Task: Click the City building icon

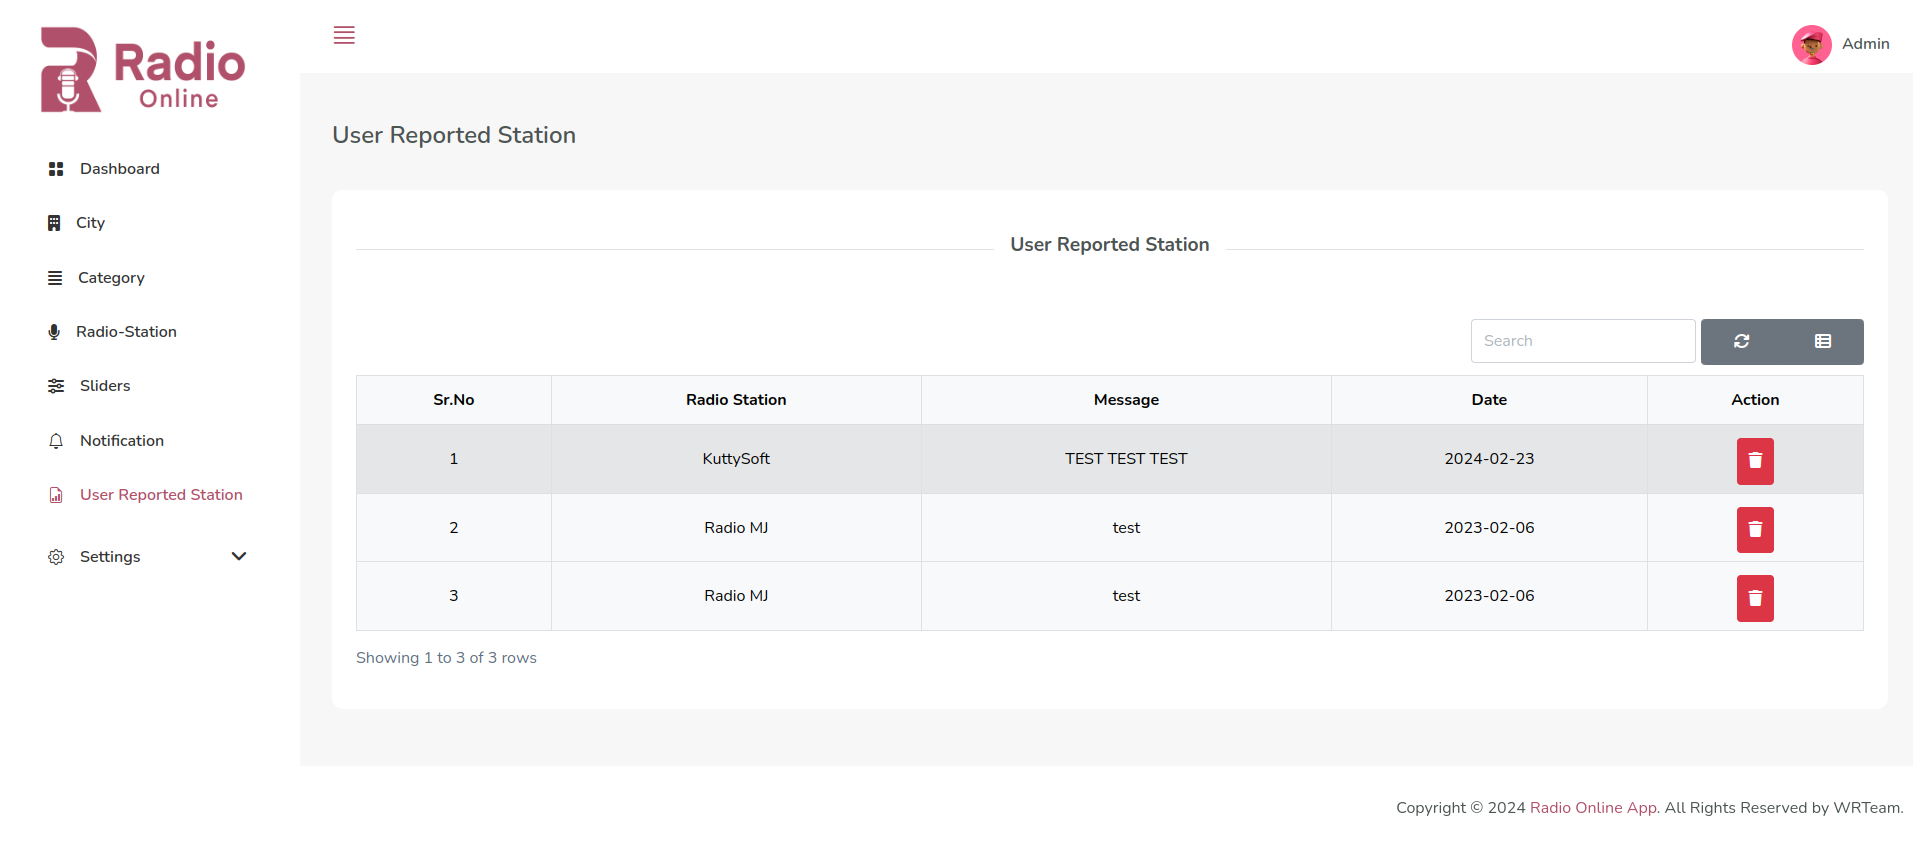Action: (x=54, y=223)
